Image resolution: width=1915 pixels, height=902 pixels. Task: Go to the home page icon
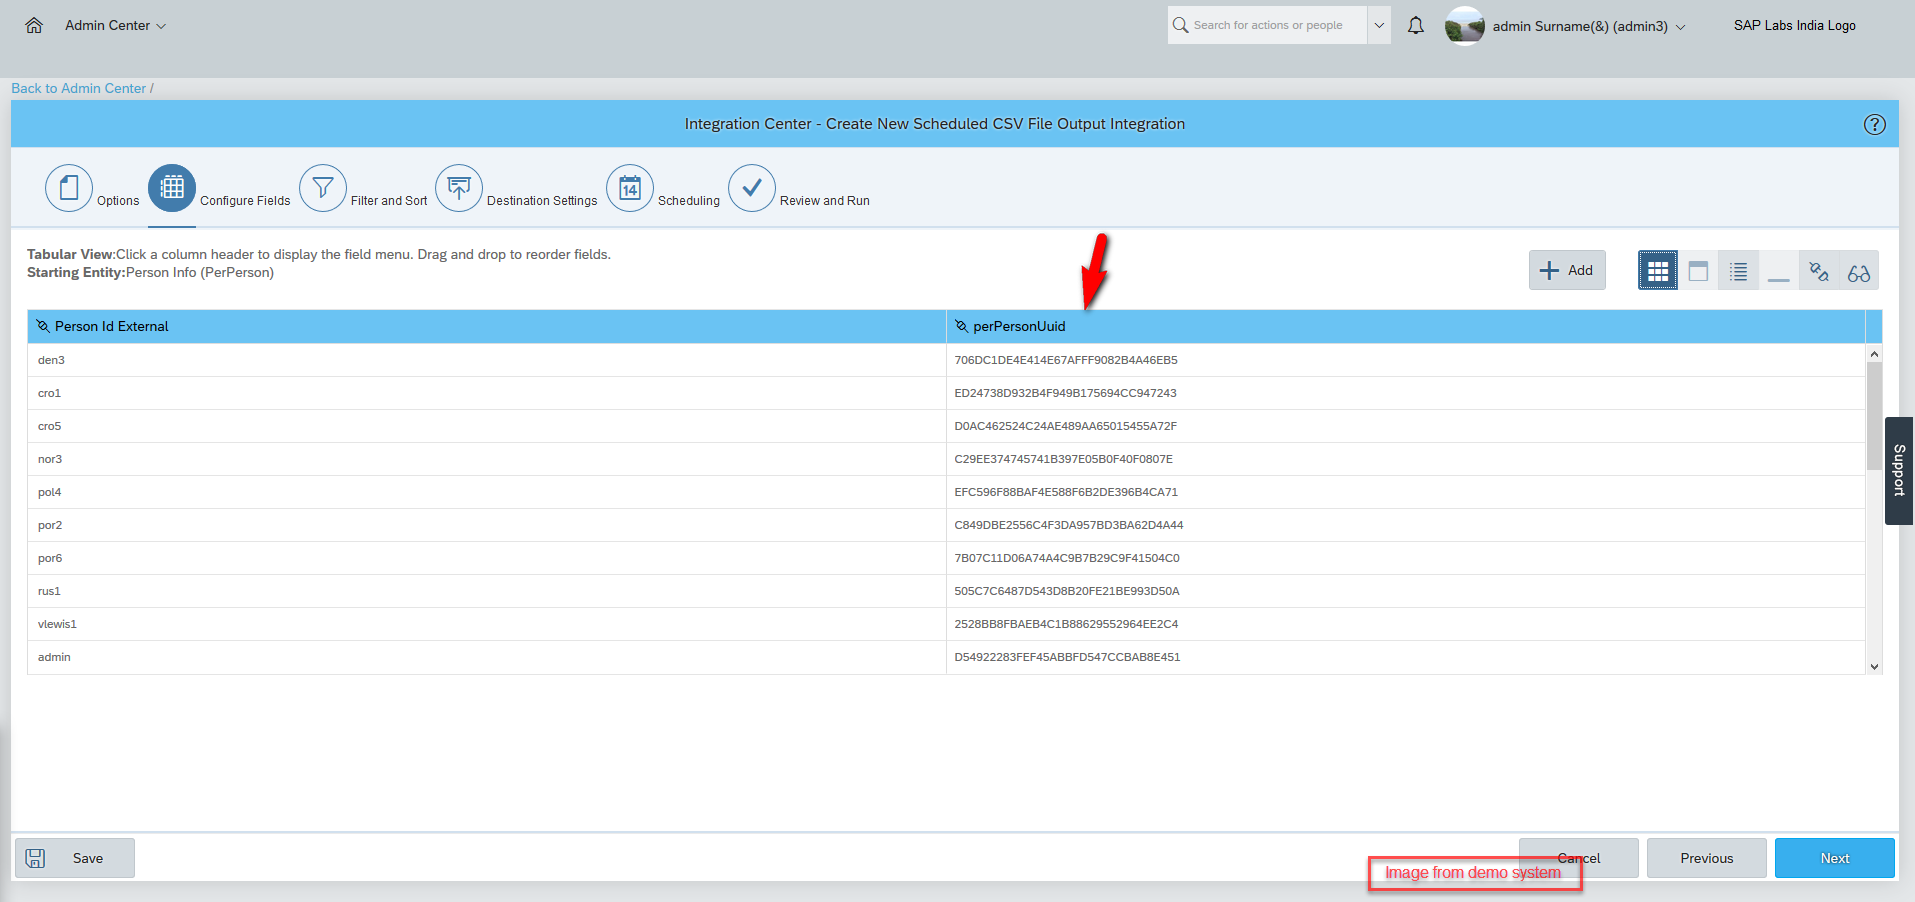34,26
